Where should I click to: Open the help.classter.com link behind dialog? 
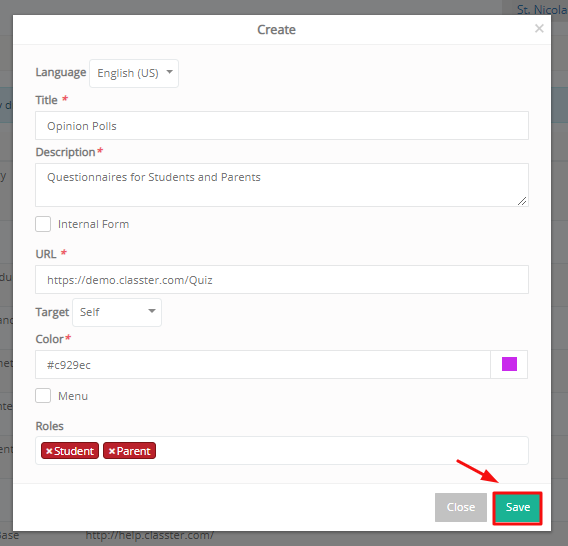[150, 536]
